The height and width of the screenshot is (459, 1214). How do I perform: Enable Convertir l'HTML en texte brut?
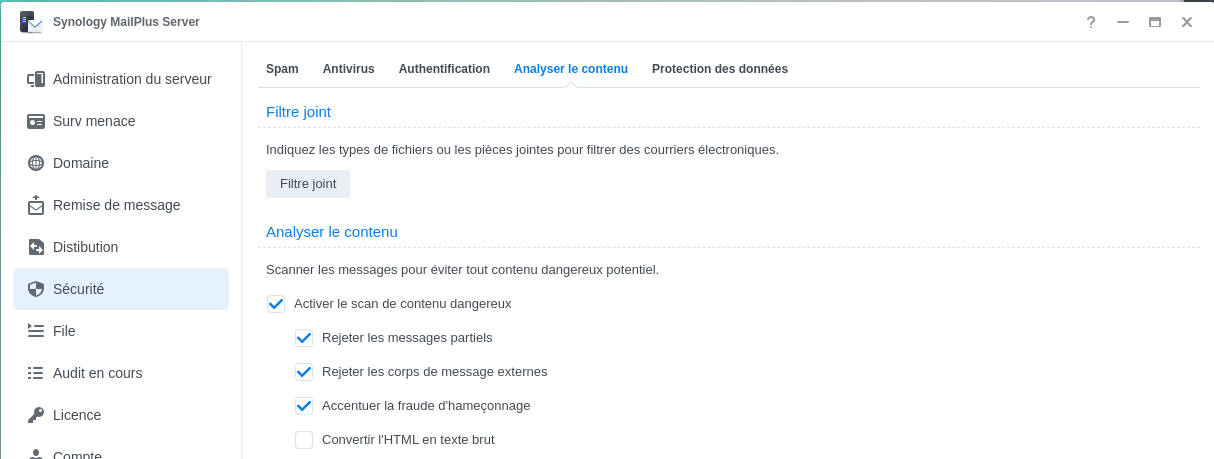[304, 440]
